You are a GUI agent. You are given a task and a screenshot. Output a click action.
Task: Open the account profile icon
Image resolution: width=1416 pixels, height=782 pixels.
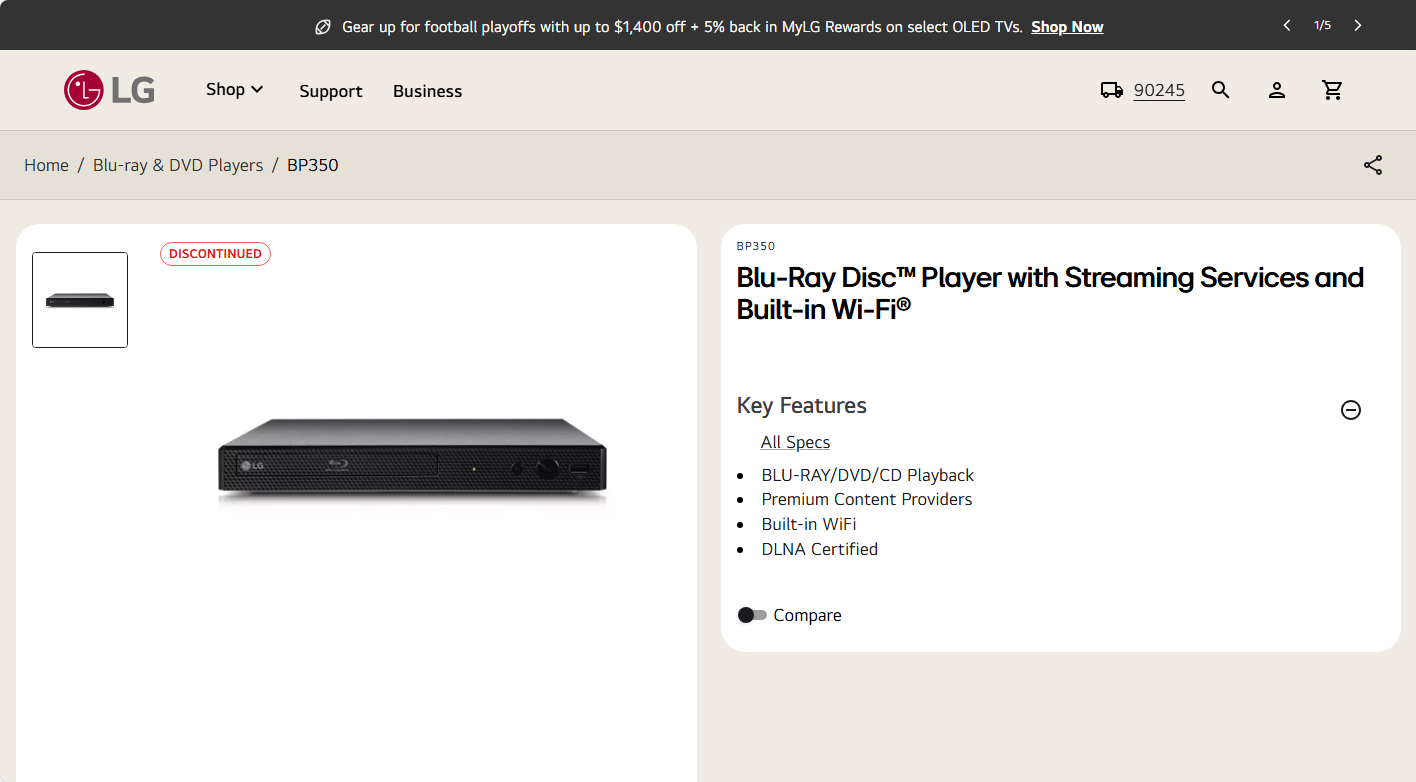pos(1276,90)
